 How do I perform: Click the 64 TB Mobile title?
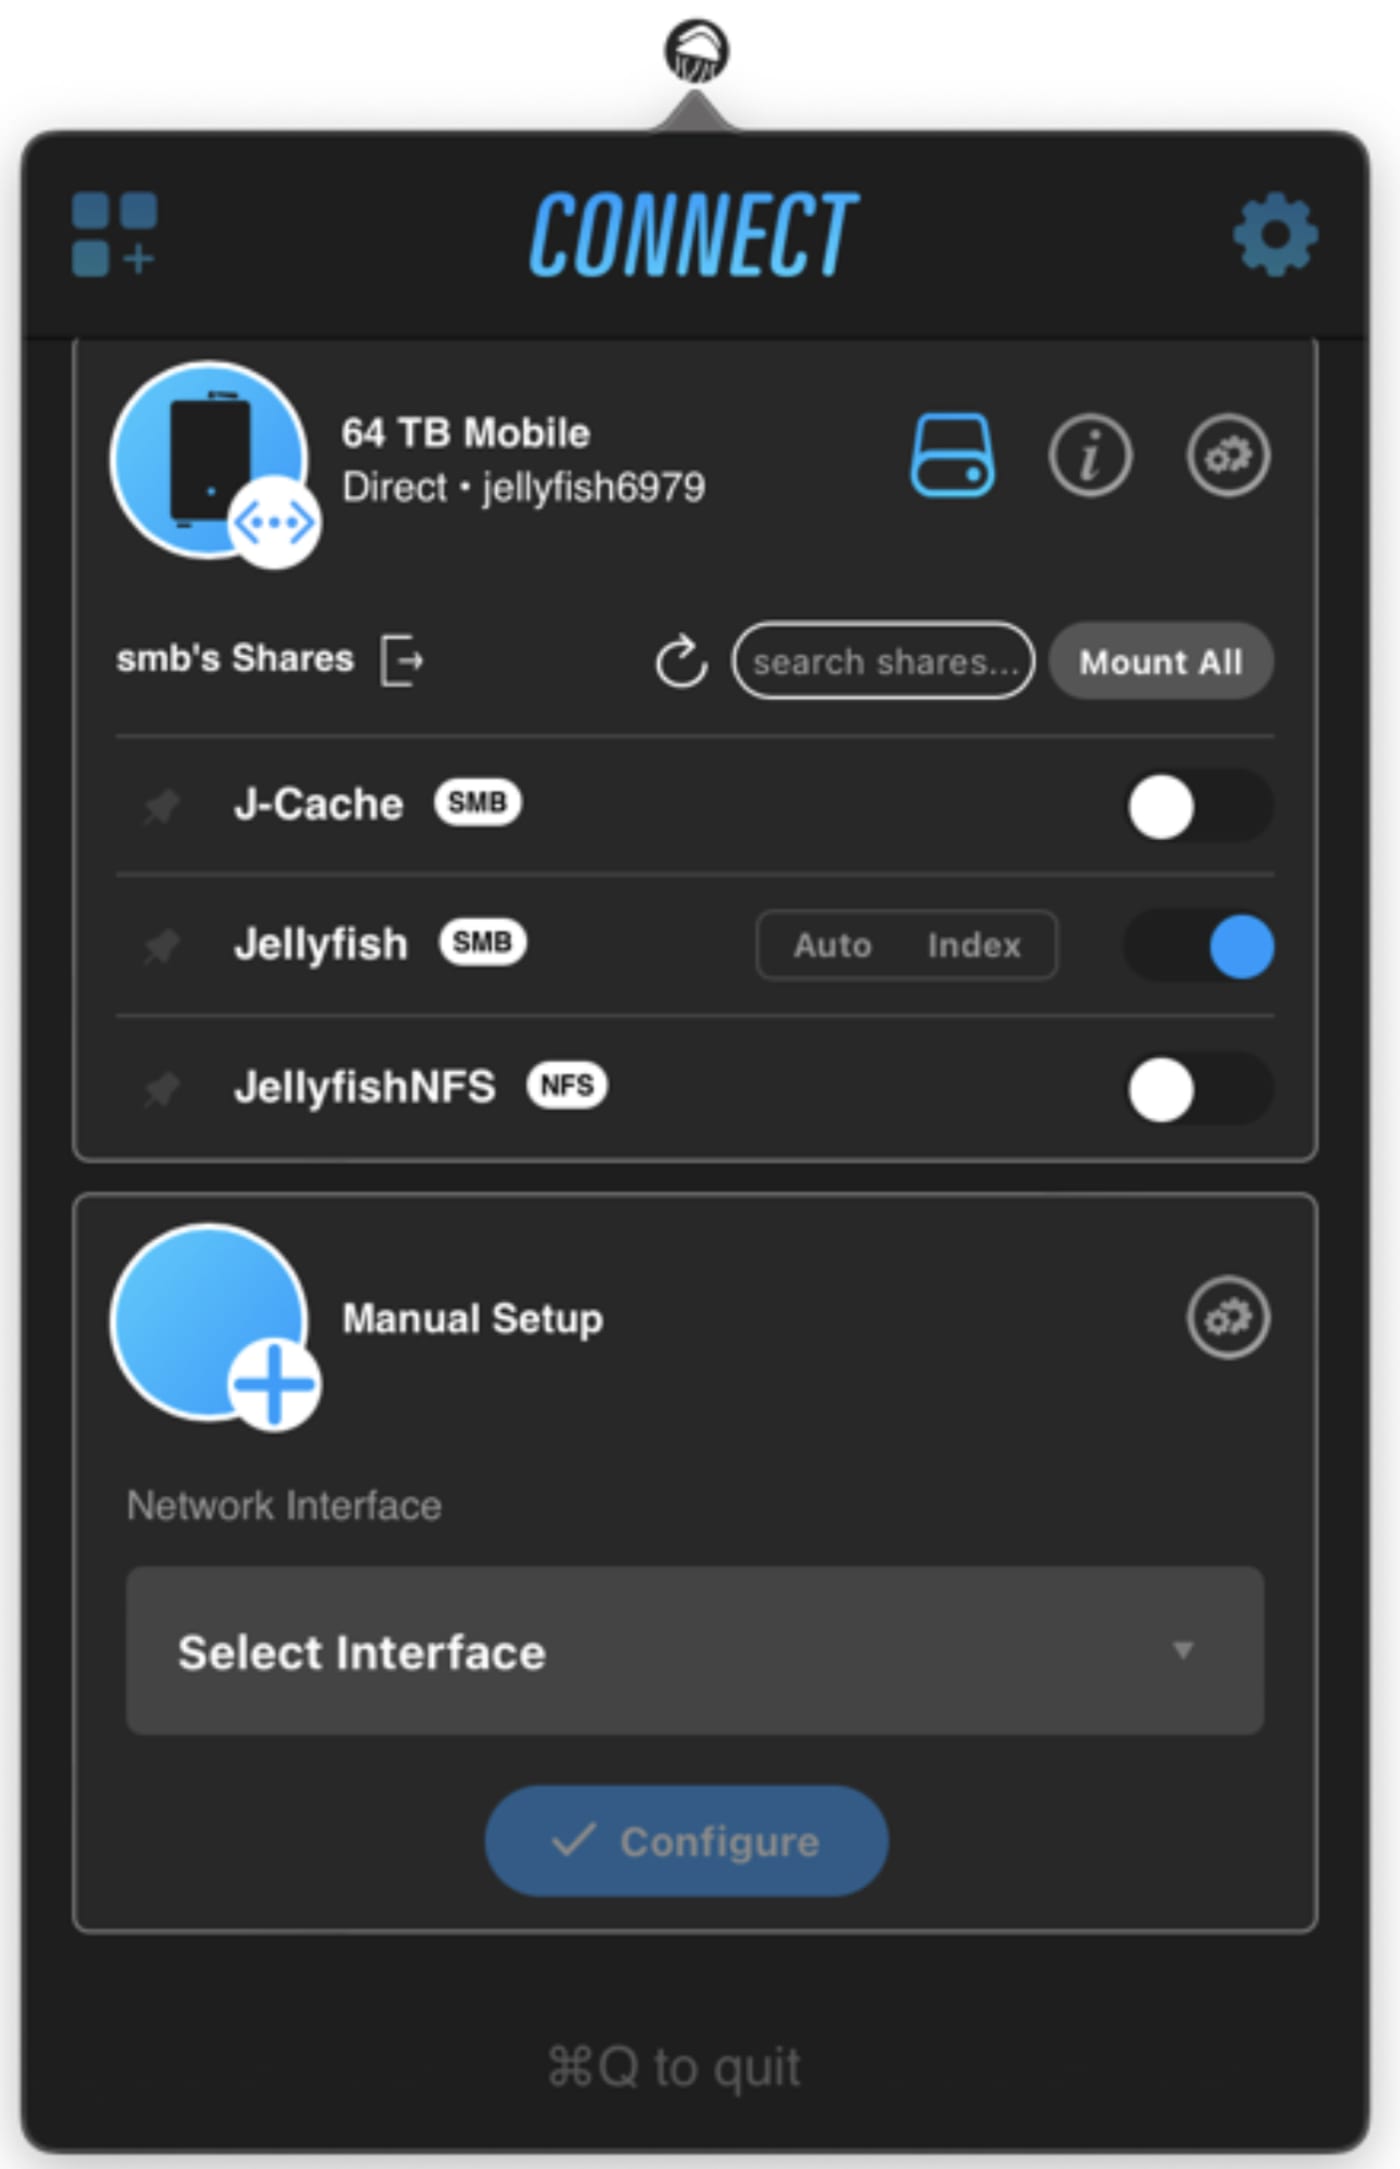pos(465,433)
